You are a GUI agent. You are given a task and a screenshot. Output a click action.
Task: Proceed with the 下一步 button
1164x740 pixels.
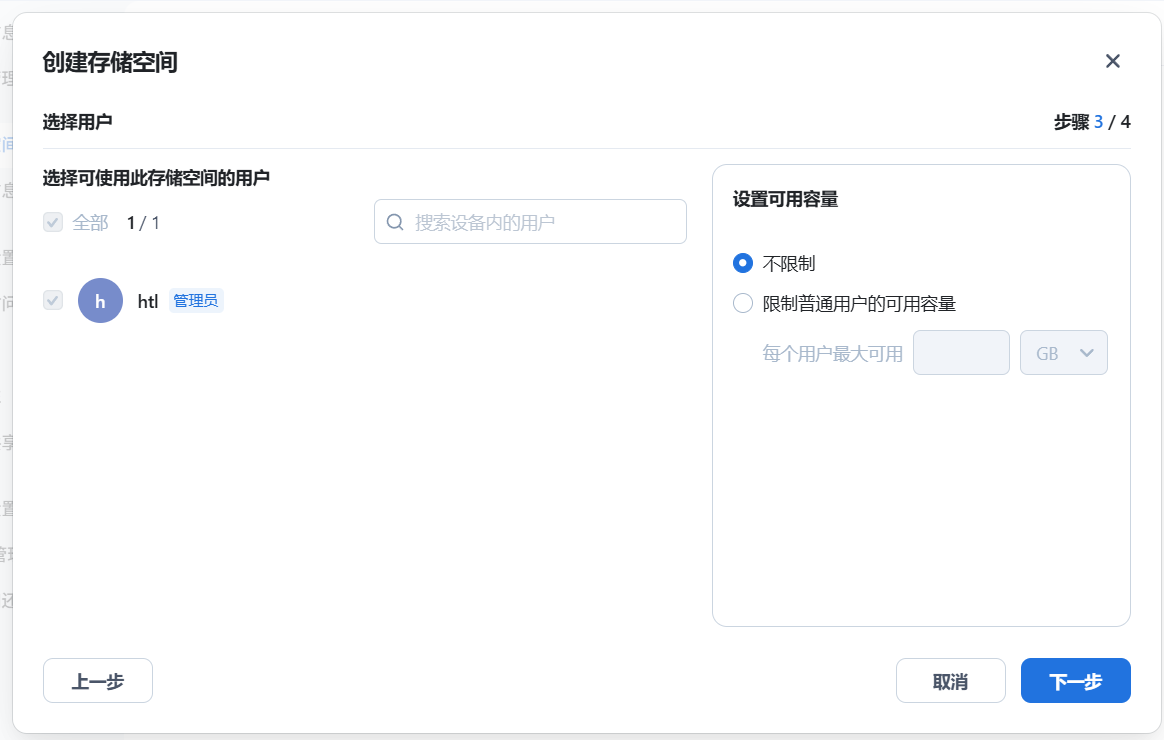click(x=1075, y=681)
